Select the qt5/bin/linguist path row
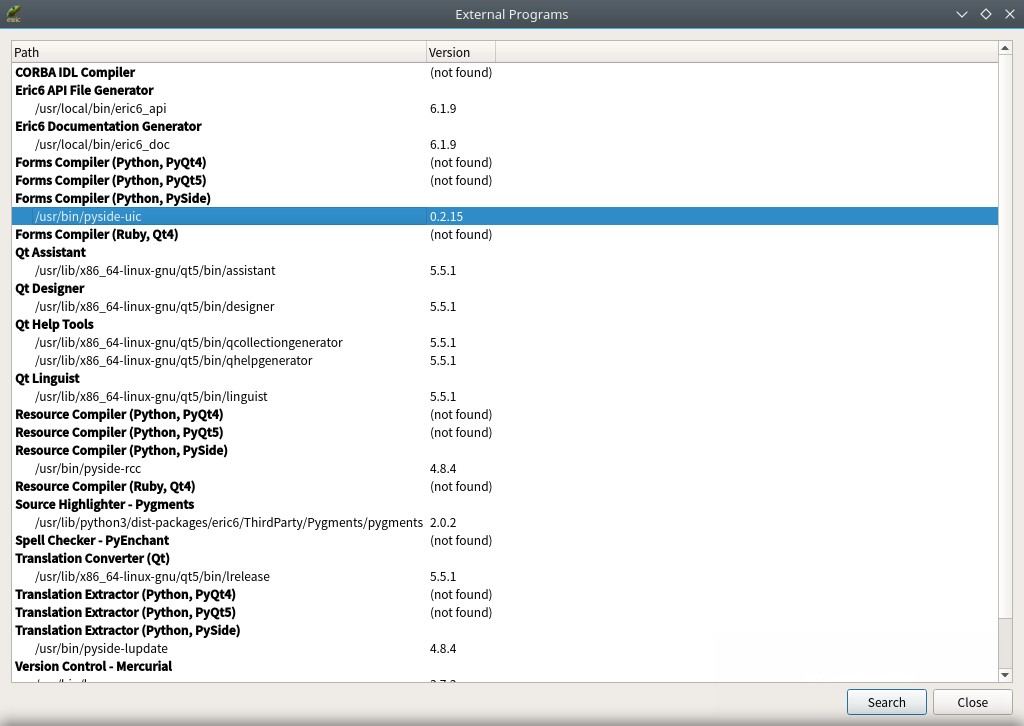Screen dimensions: 1024x726 (505, 396)
